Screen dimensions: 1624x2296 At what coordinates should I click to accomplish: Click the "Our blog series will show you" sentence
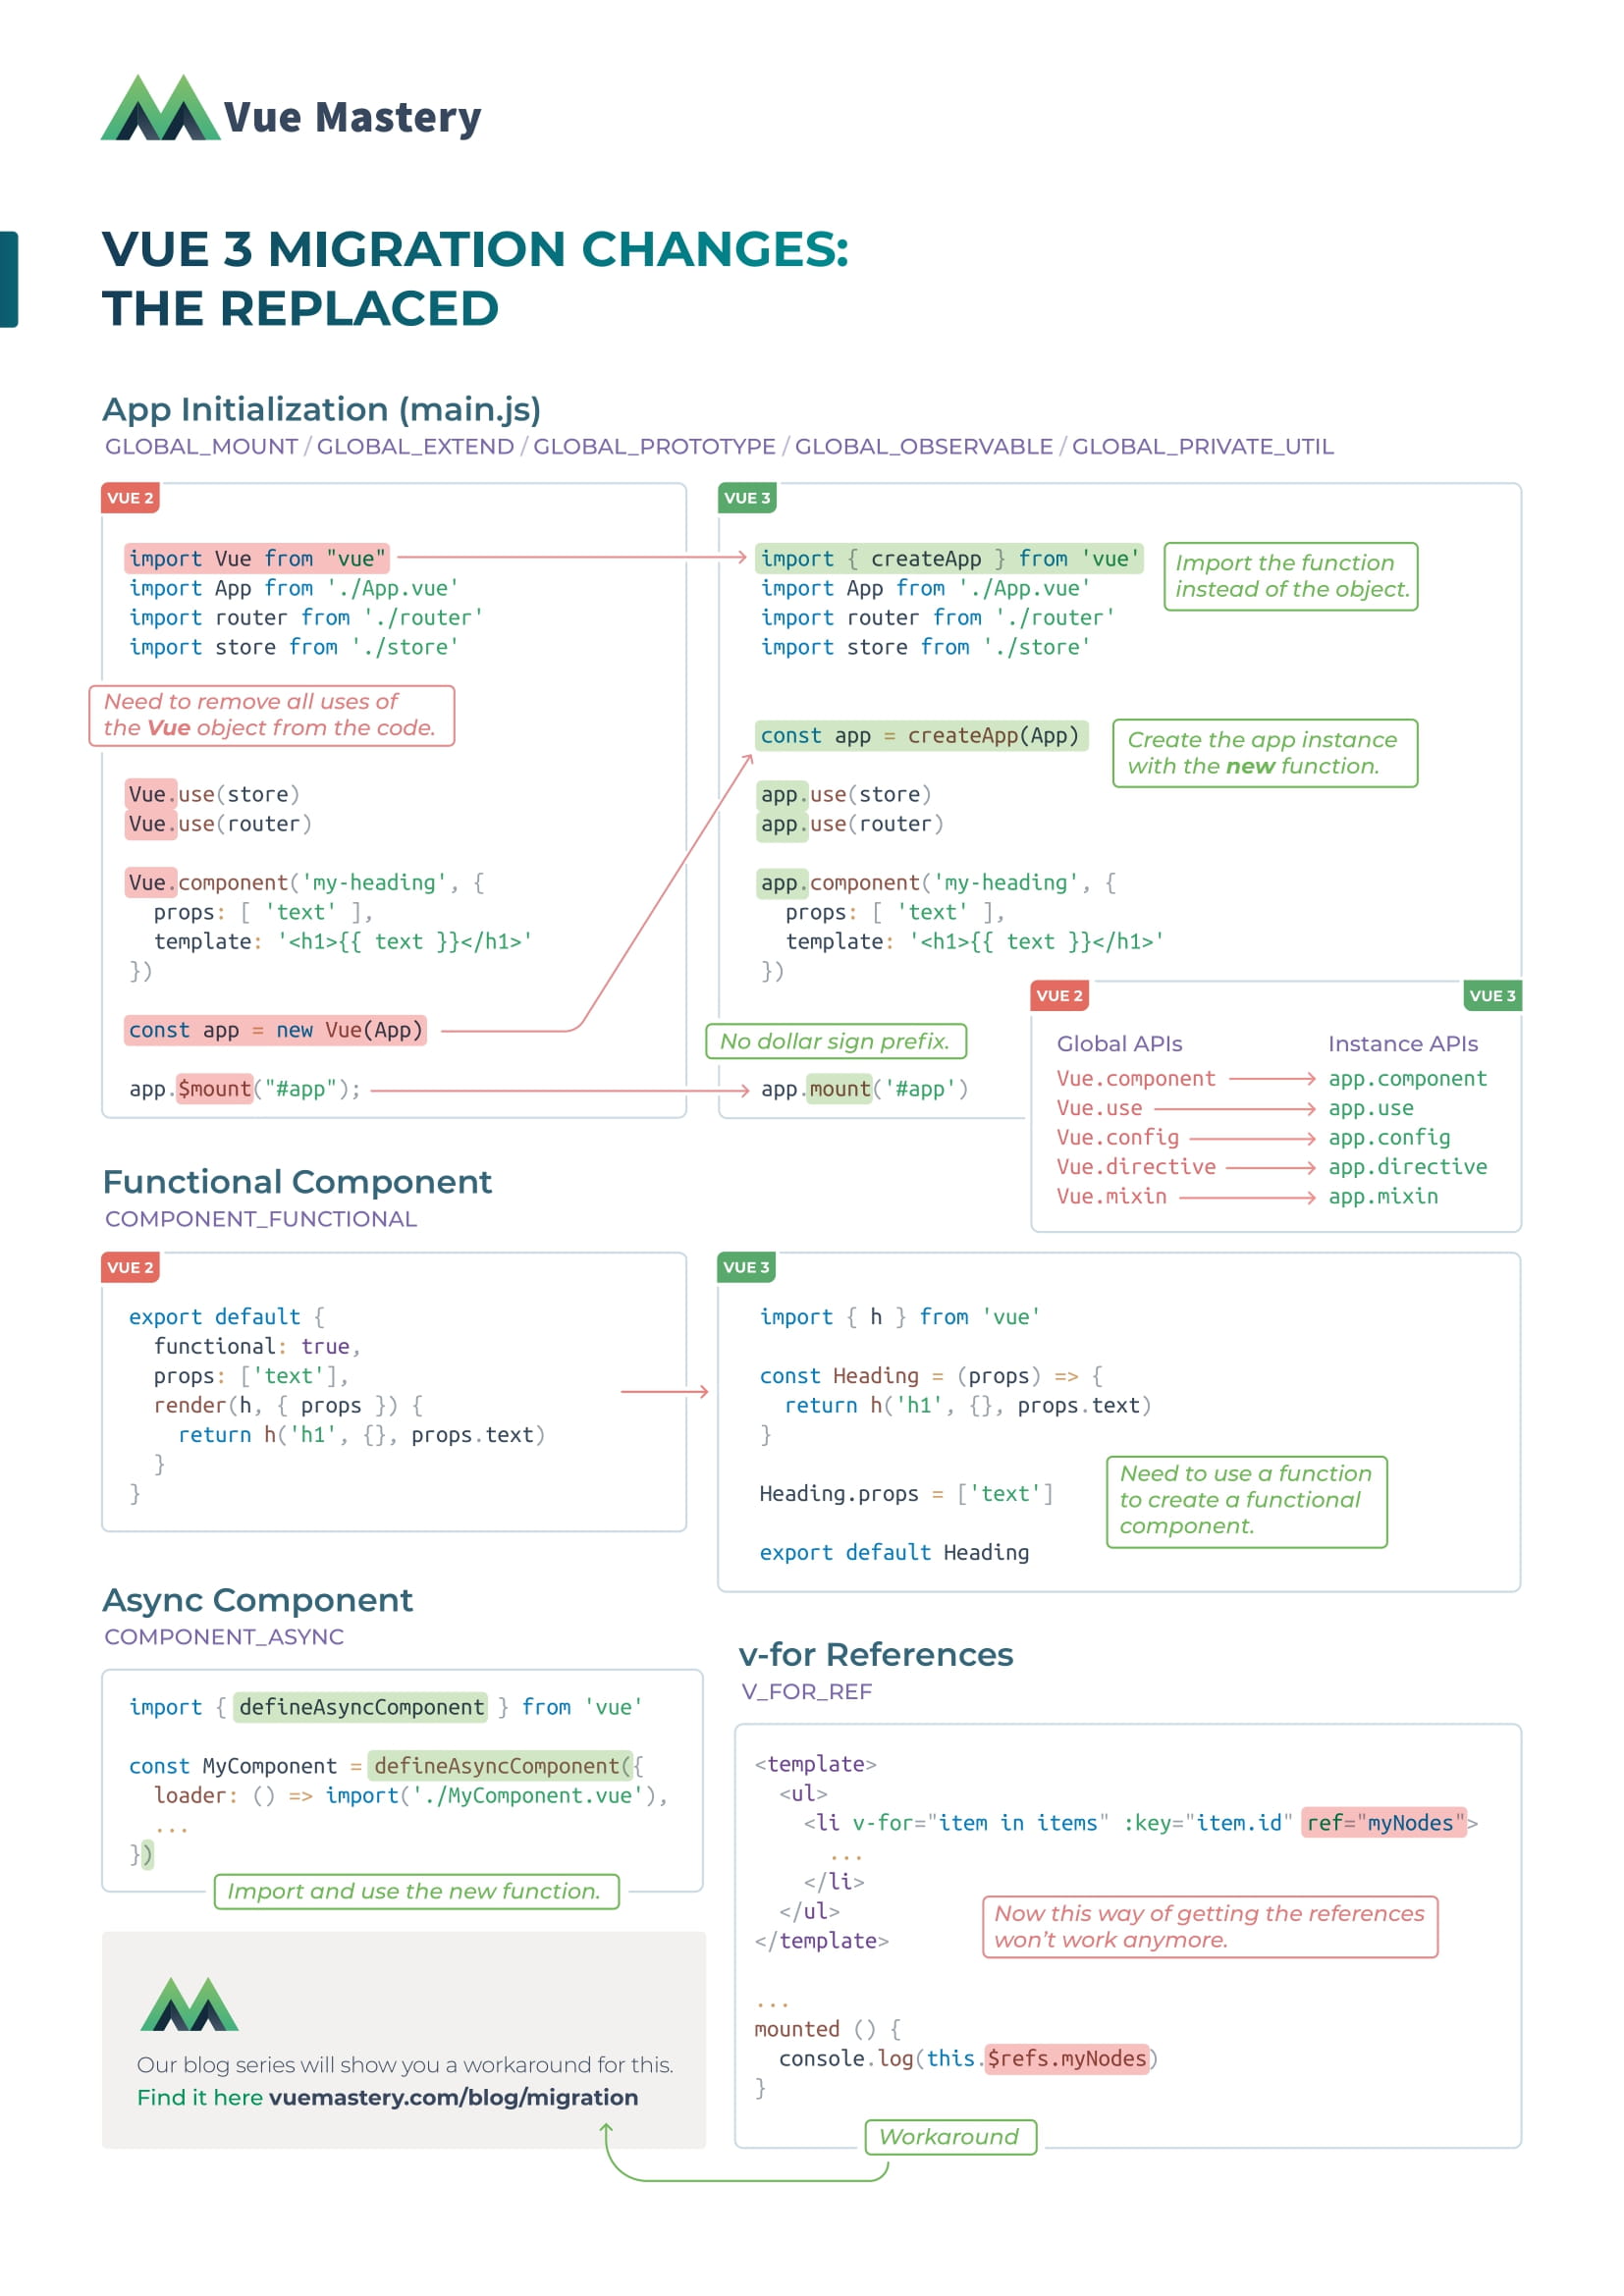coord(405,2065)
